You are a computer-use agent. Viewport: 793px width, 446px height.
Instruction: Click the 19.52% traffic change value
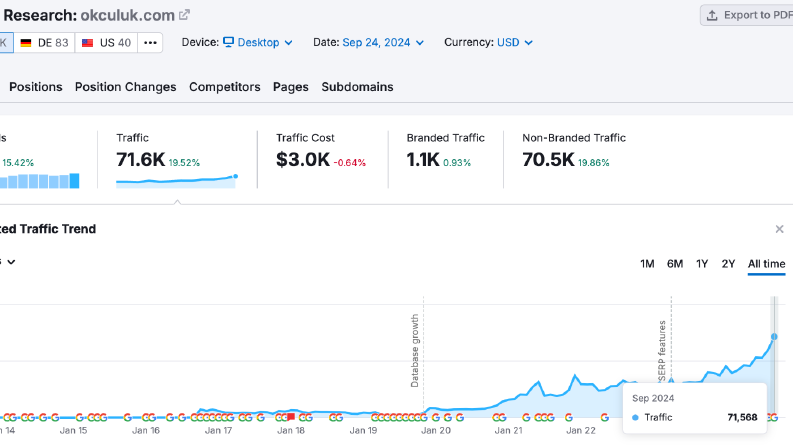[184, 163]
